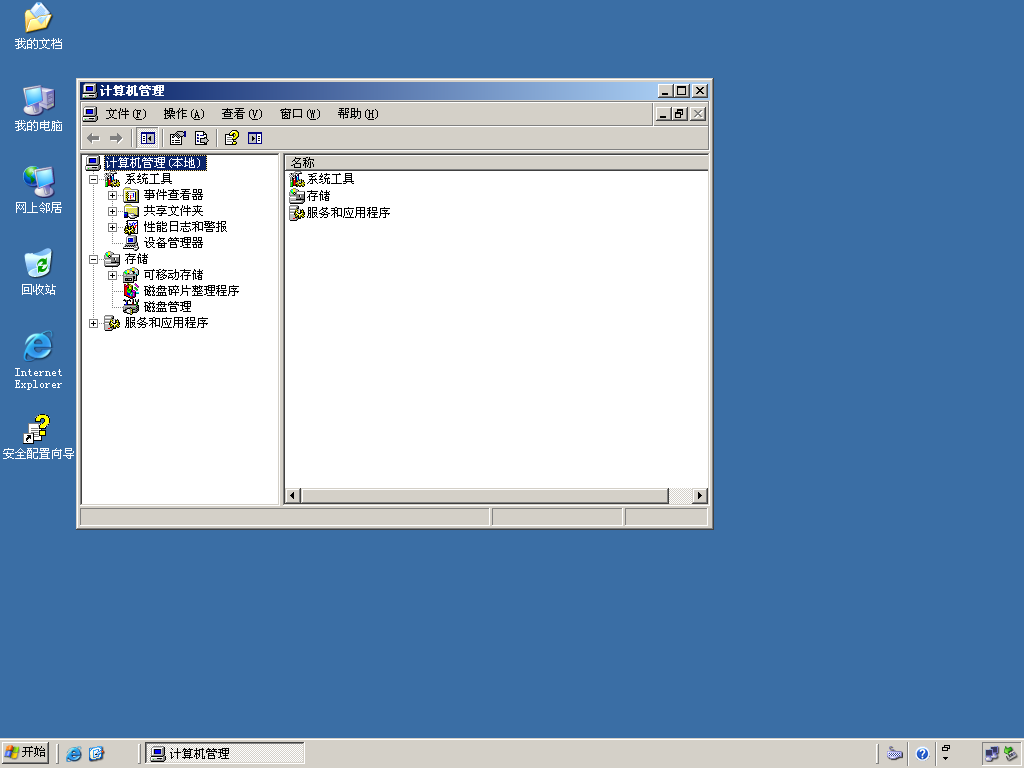Select 系统工具 in the left tree
1024x768 pixels.
(x=148, y=179)
